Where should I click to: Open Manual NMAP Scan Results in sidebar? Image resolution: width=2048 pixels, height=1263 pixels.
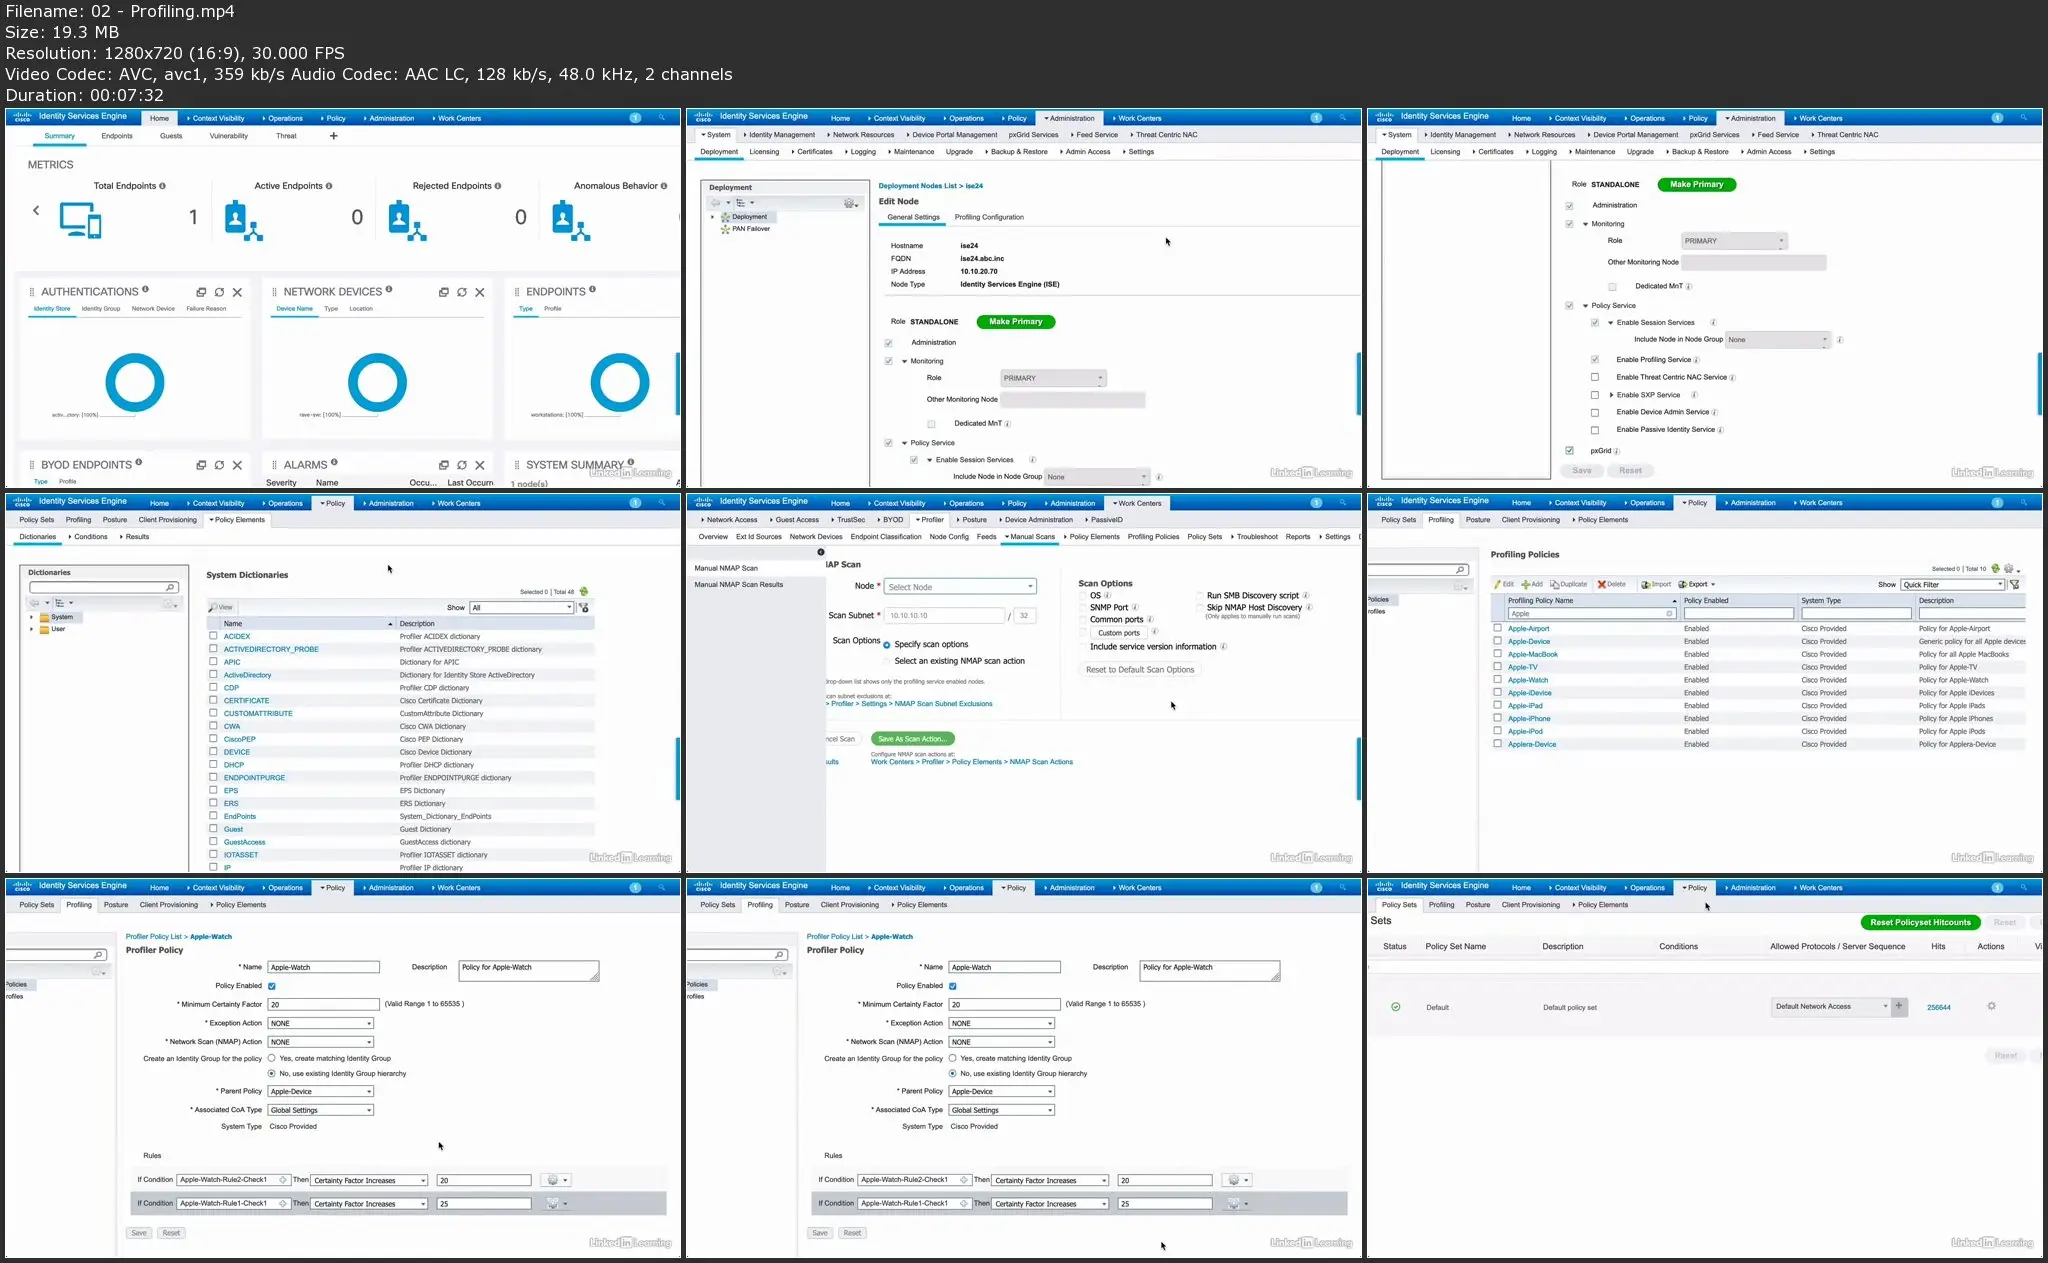739,584
